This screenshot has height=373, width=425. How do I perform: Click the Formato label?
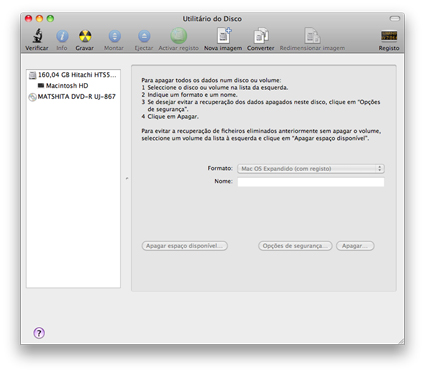220,168
